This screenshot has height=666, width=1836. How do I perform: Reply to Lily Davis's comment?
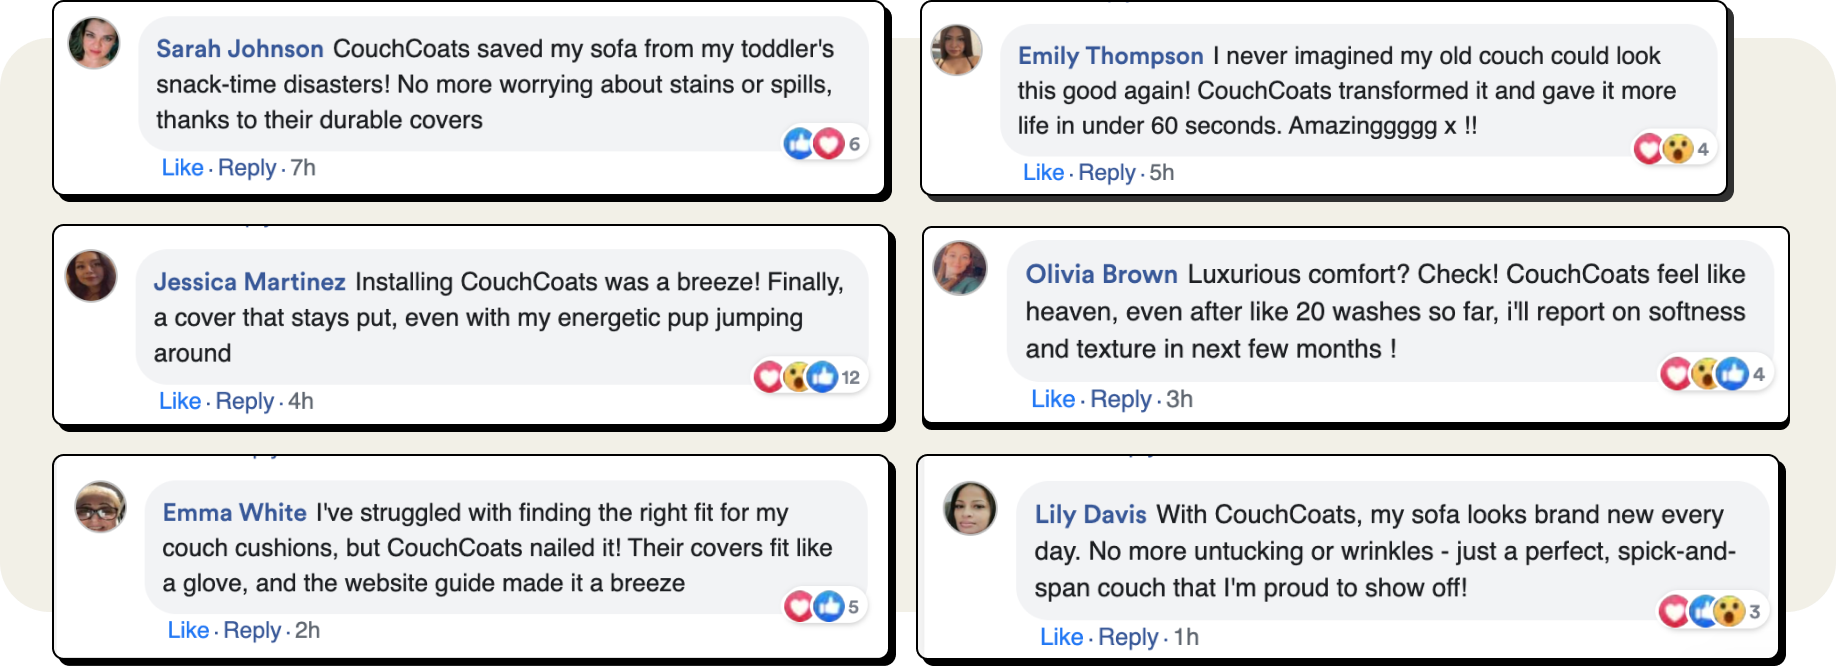coord(1127,637)
